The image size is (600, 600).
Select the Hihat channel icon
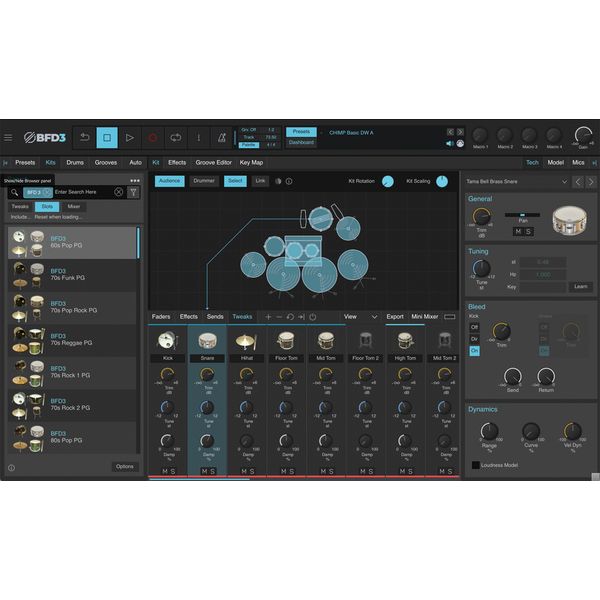point(246,341)
